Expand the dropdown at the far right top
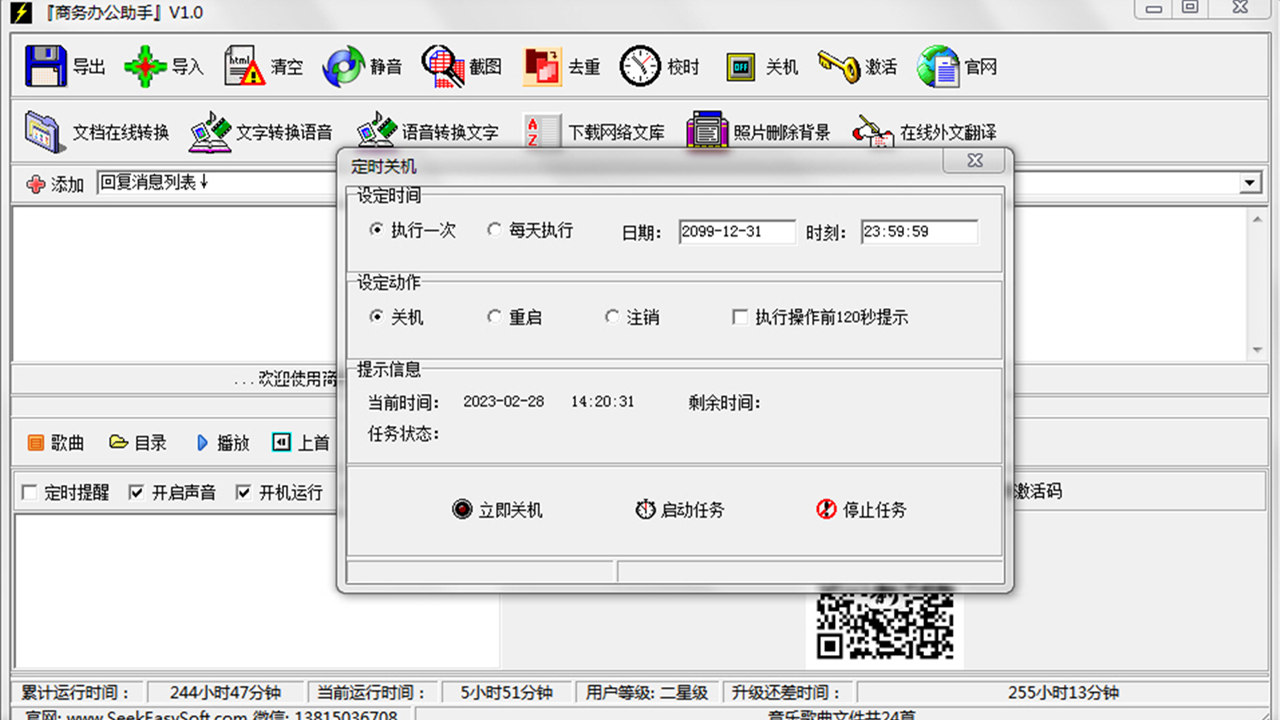Screen dimensions: 1280x720 point(1249,183)
